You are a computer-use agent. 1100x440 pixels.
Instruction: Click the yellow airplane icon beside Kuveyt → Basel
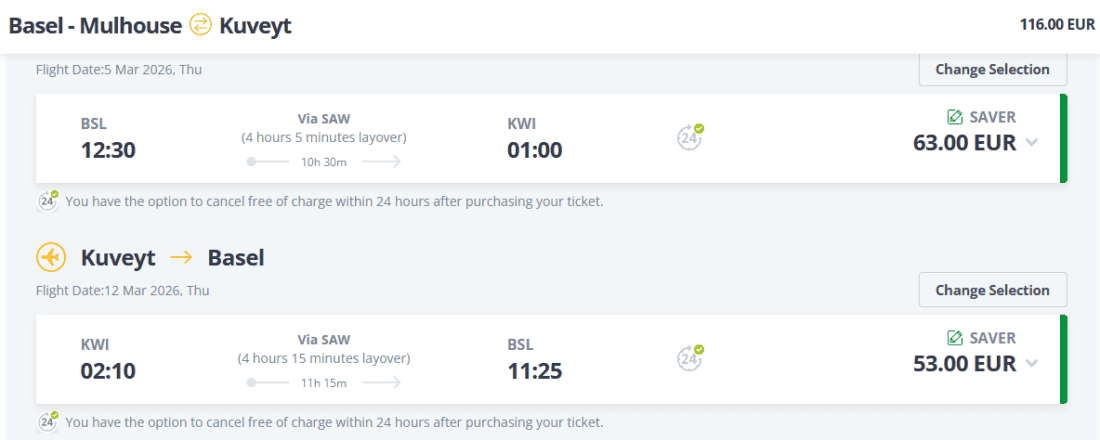(51, 257)
